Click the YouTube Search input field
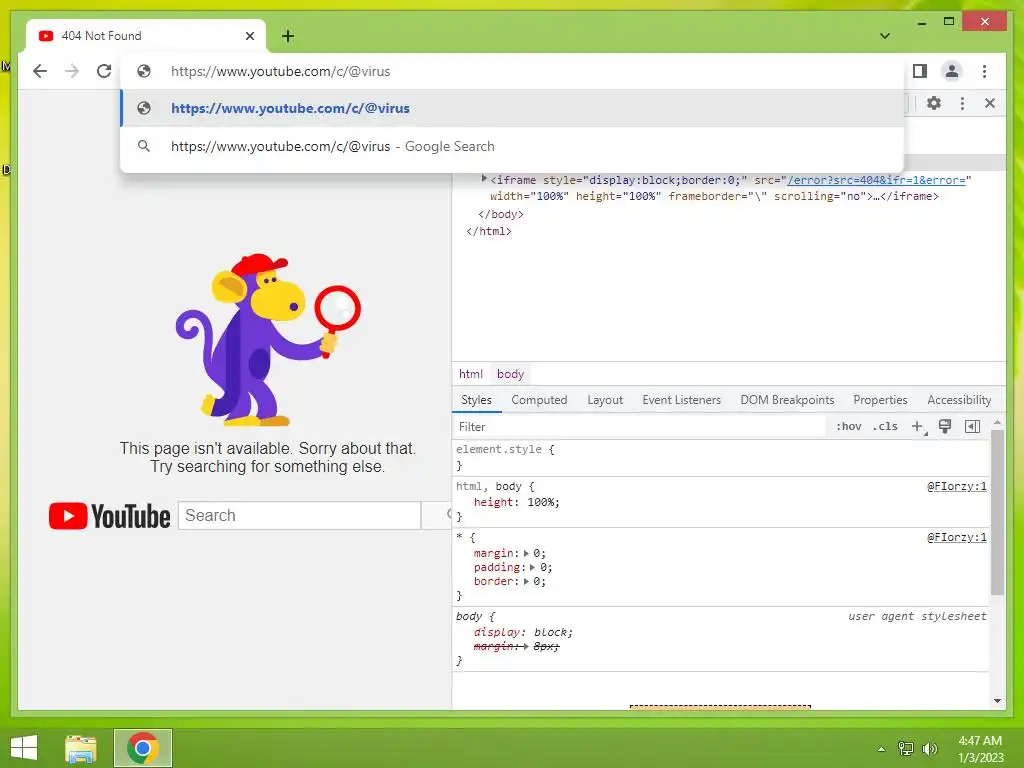This screenshot has height=768, width=1024. (x=300, y=515)
